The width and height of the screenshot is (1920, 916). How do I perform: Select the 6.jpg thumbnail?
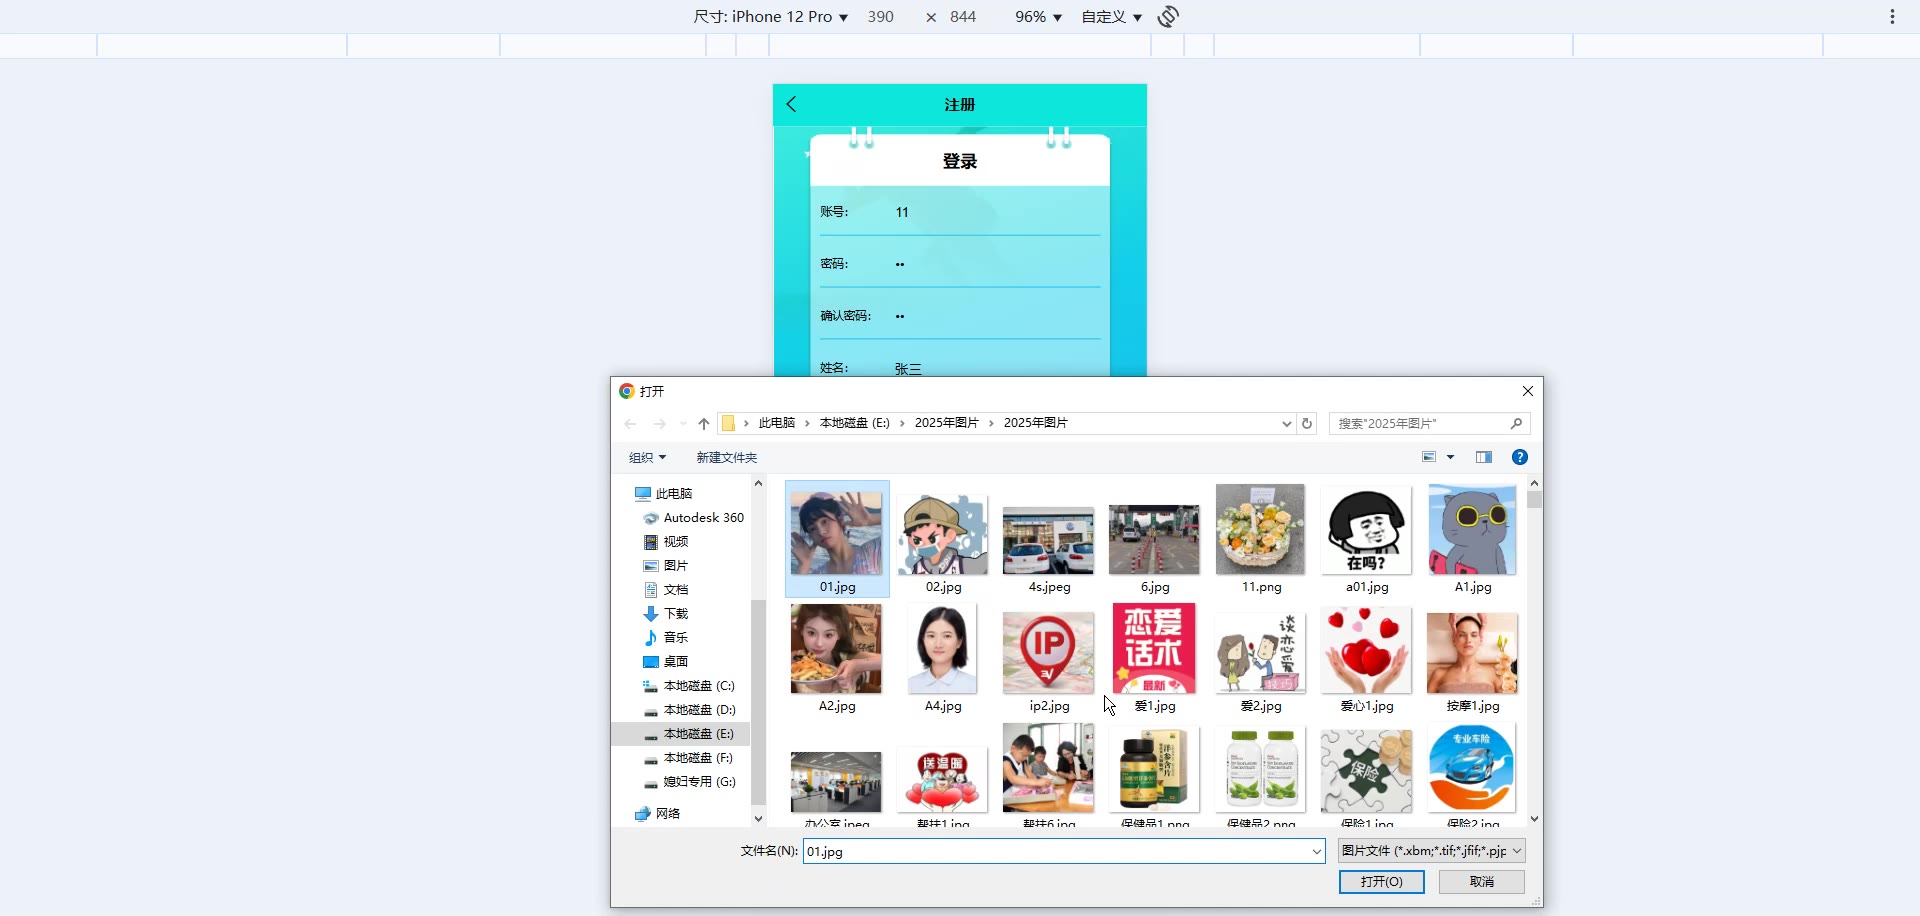[1154, 540]
